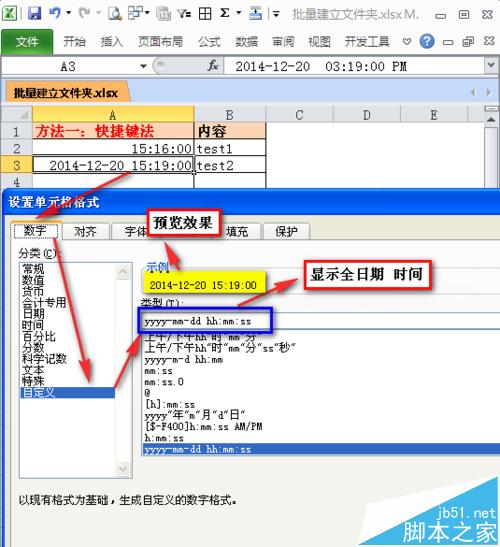500x547 pixels.
Task: Click the Save icon in quick access toolbar
Action: 34,13
